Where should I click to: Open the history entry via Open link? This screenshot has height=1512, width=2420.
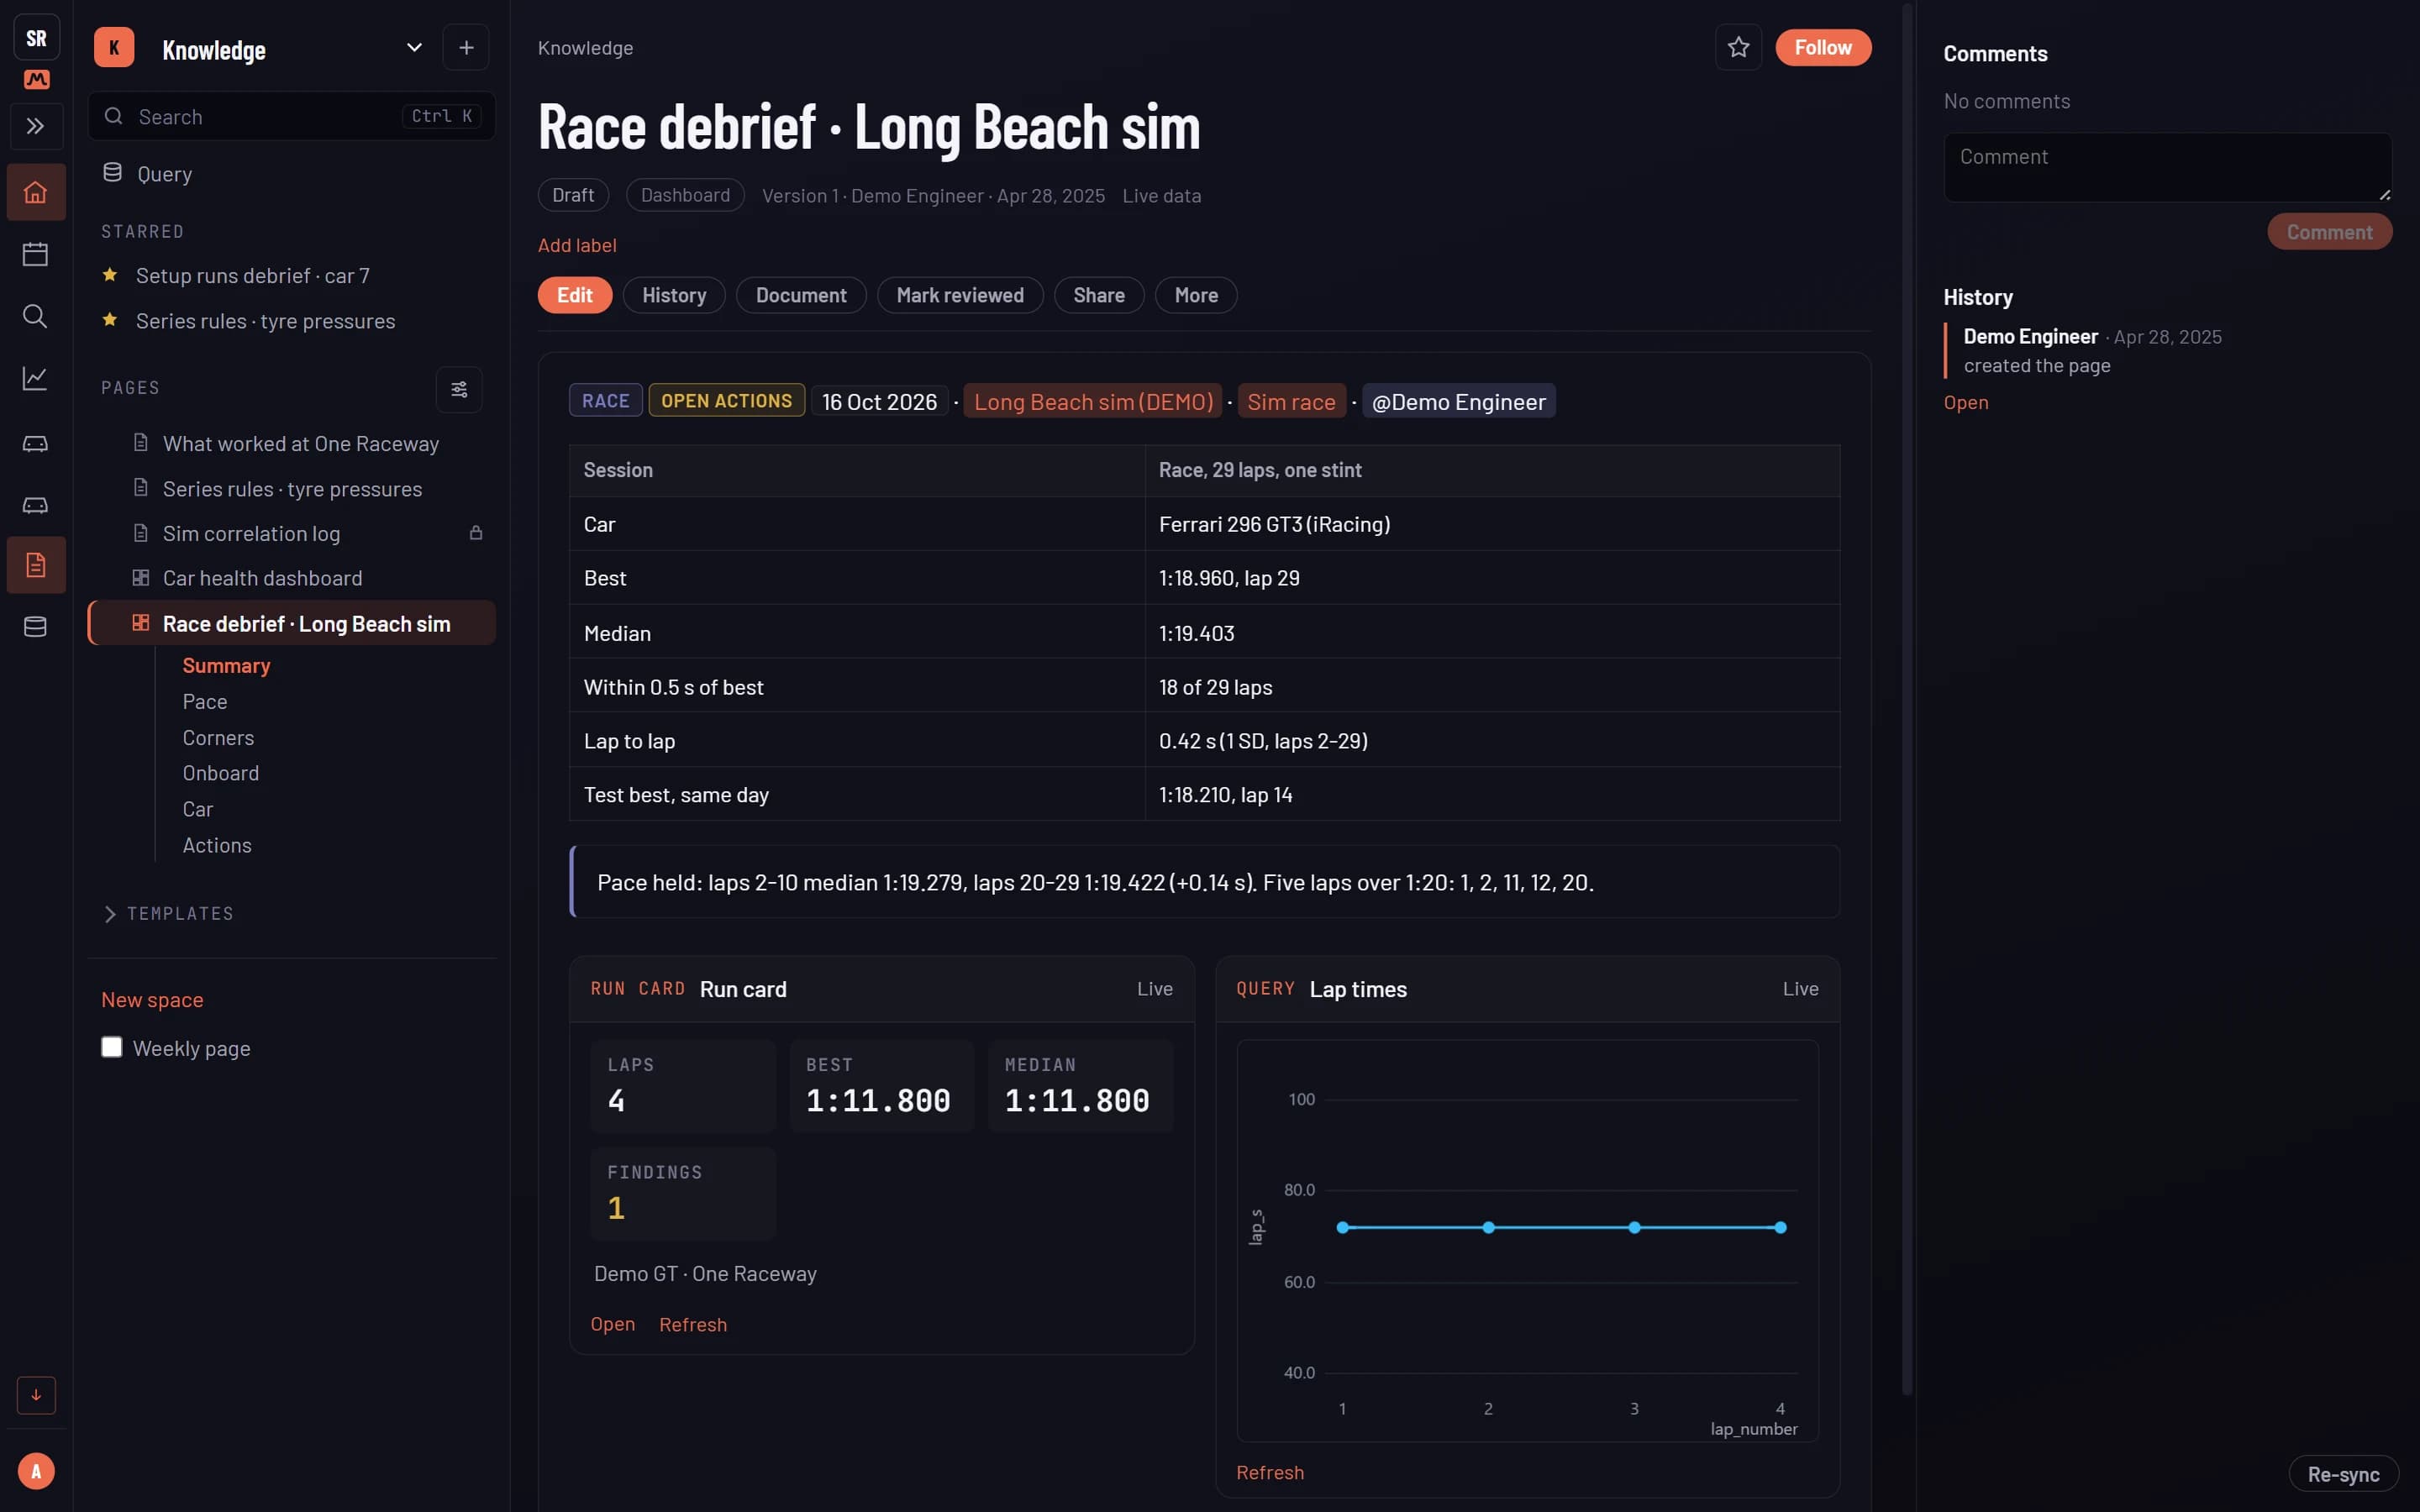(x=1965, y=402)
